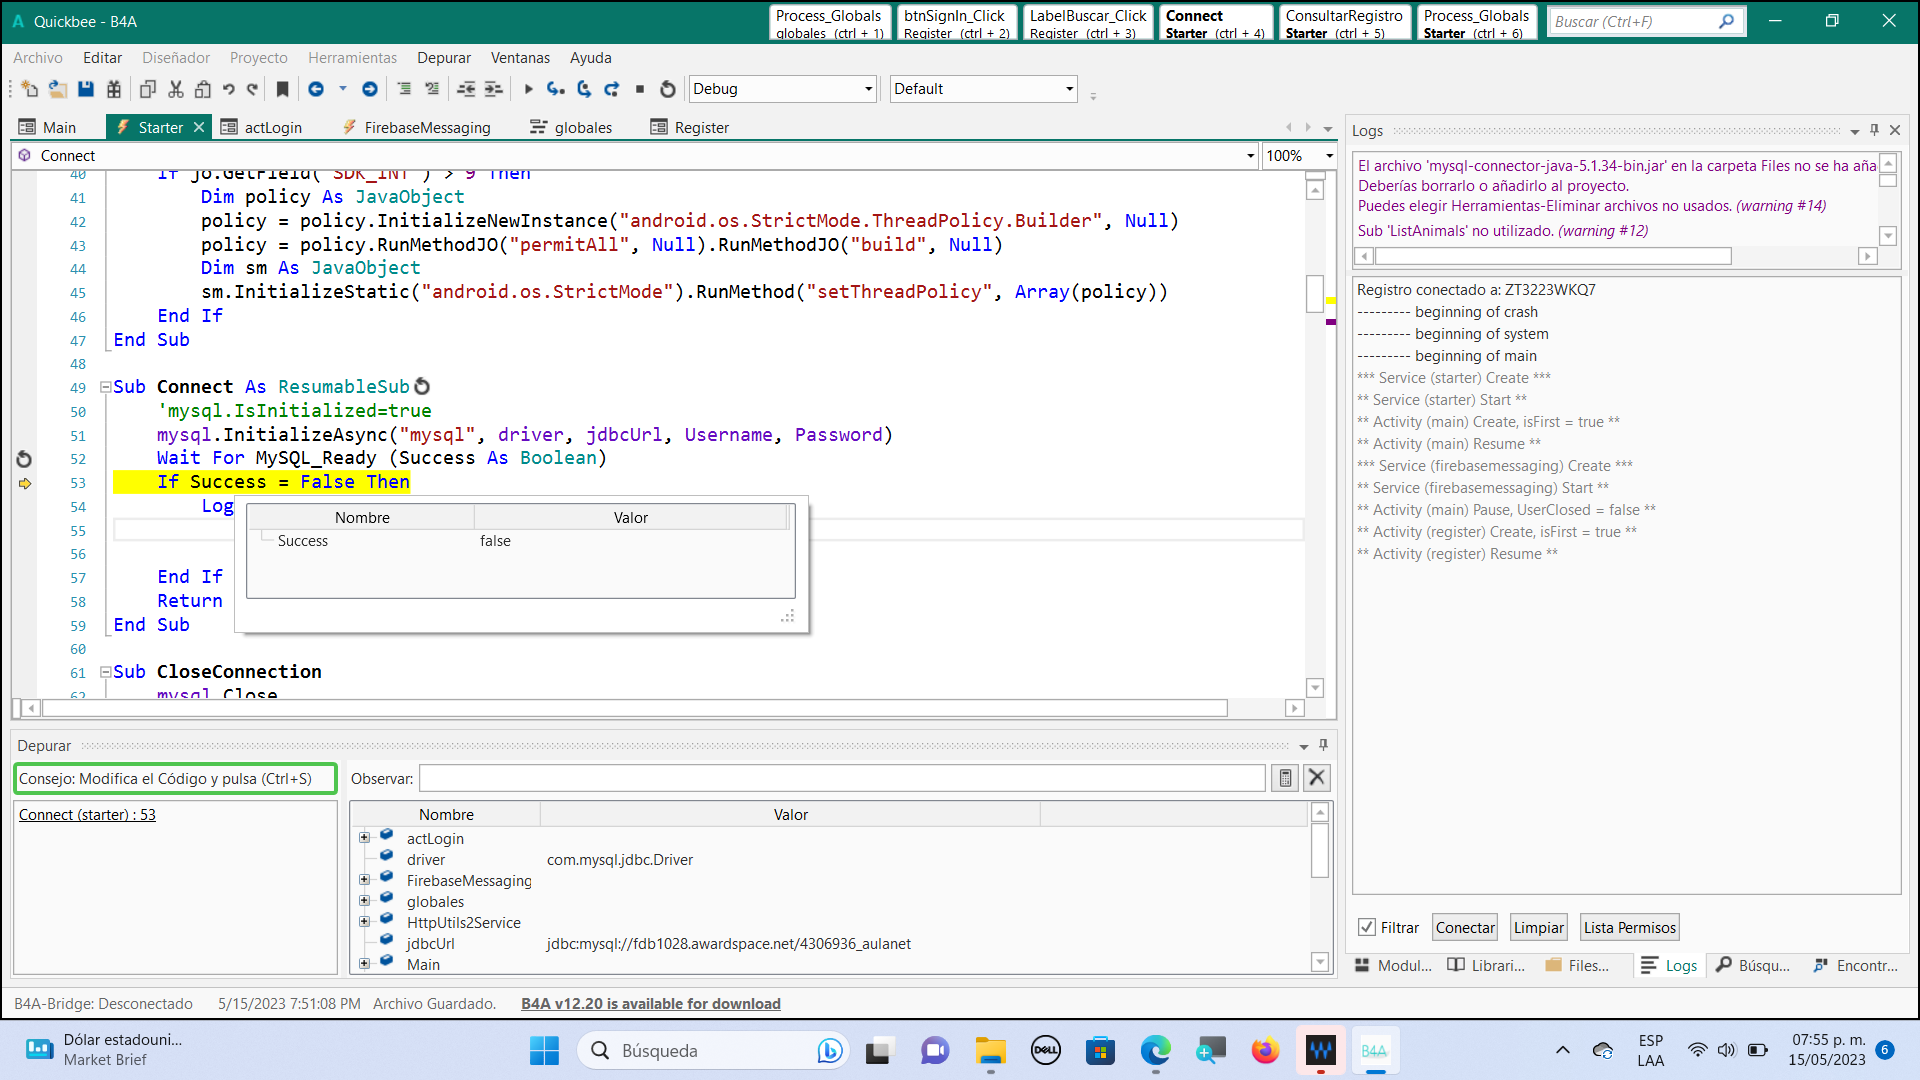
Task: Open the Debug build configuration dropdown
Action: pos(867,89)
